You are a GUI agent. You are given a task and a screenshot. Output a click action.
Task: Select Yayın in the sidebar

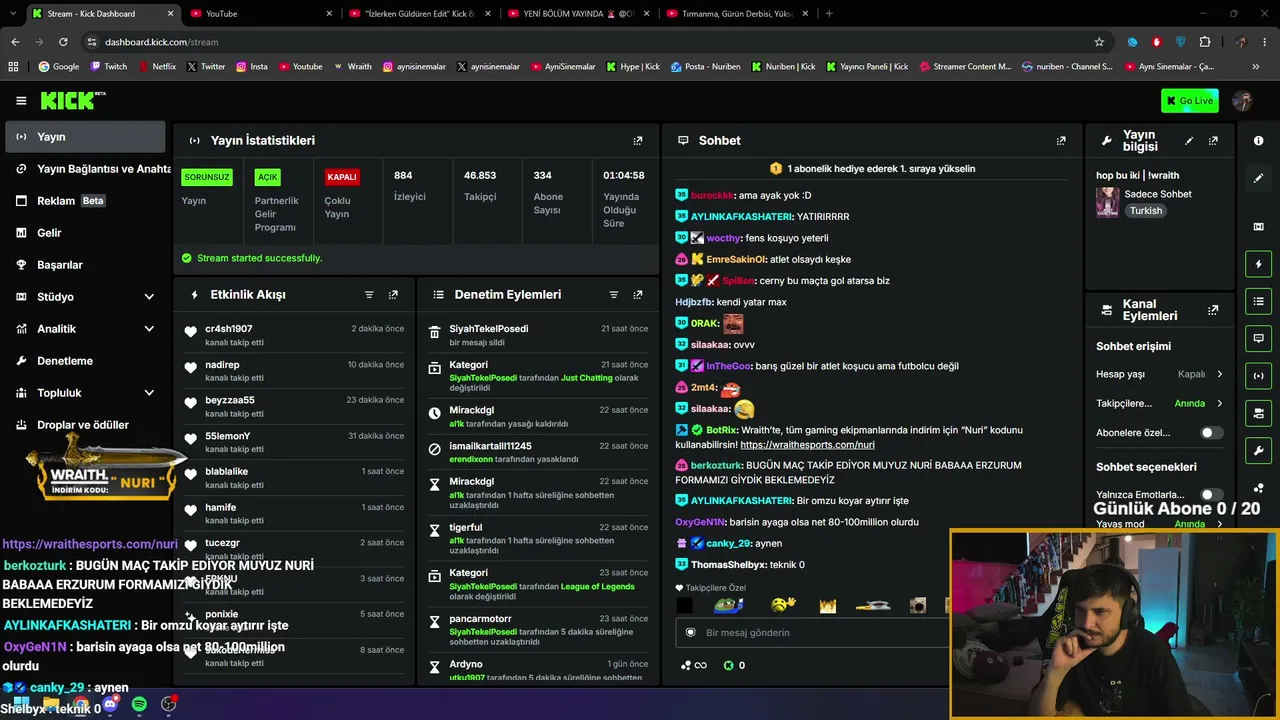pyautogui.click(x=85, y=137)
